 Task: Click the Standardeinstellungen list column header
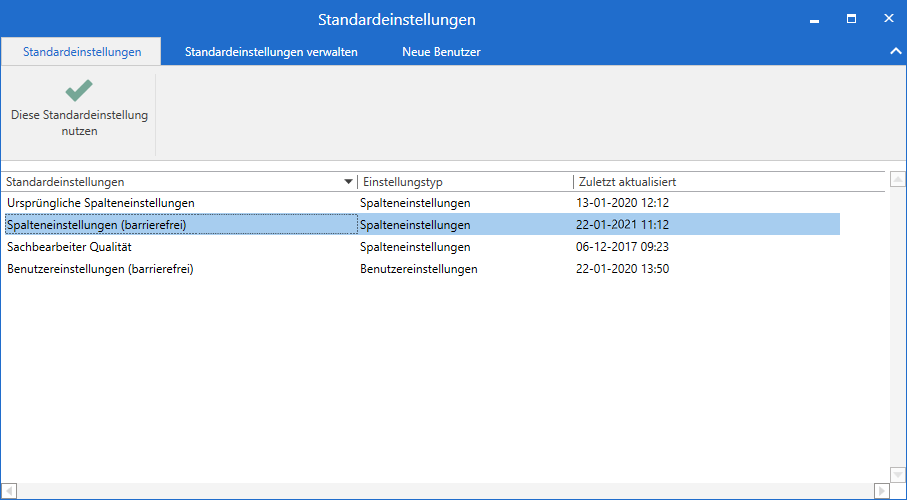tap(170, 182)
